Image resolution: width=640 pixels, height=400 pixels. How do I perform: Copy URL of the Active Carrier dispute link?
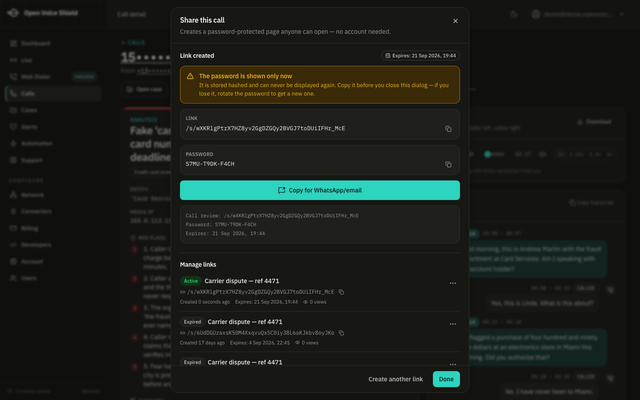tap(341, 292)
